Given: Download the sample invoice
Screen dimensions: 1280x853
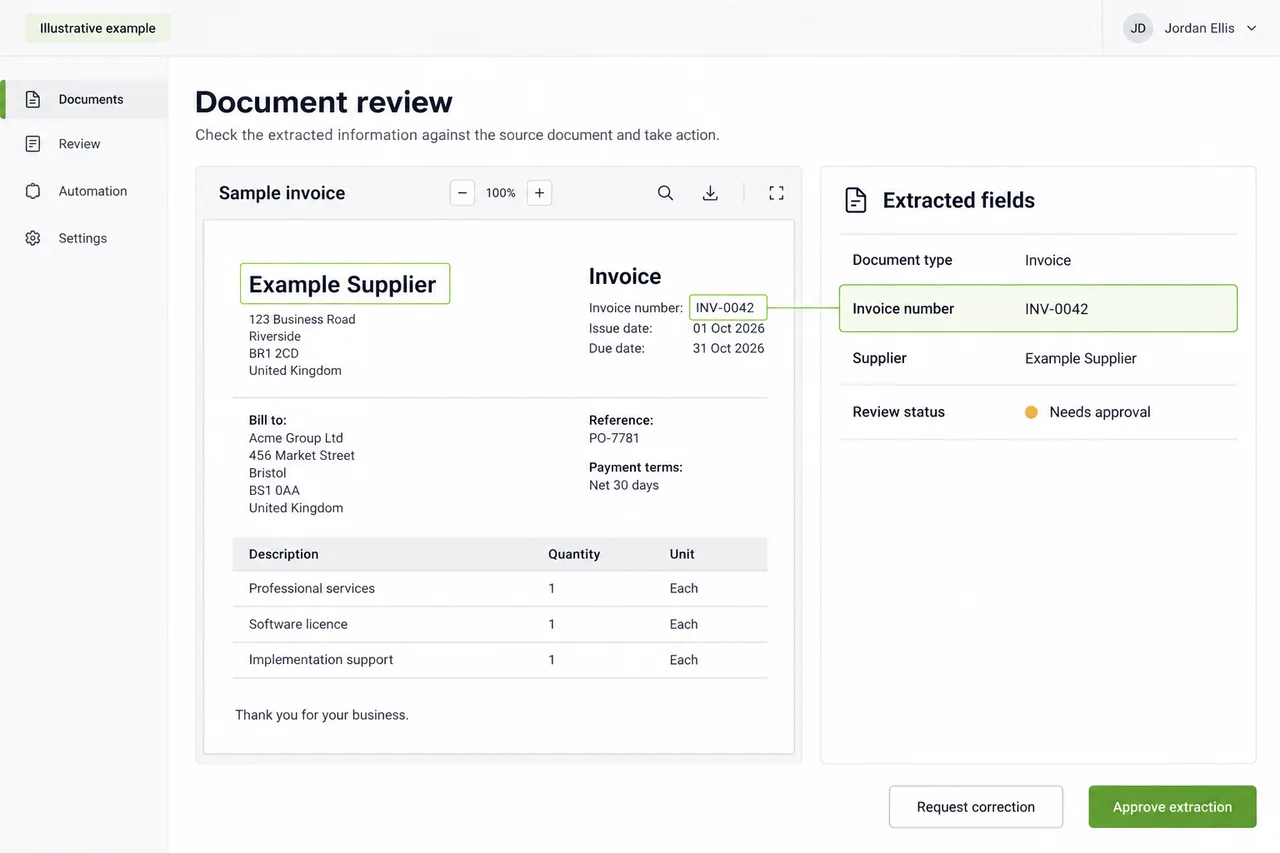Looking at the screenshot, I should point(710,193).
